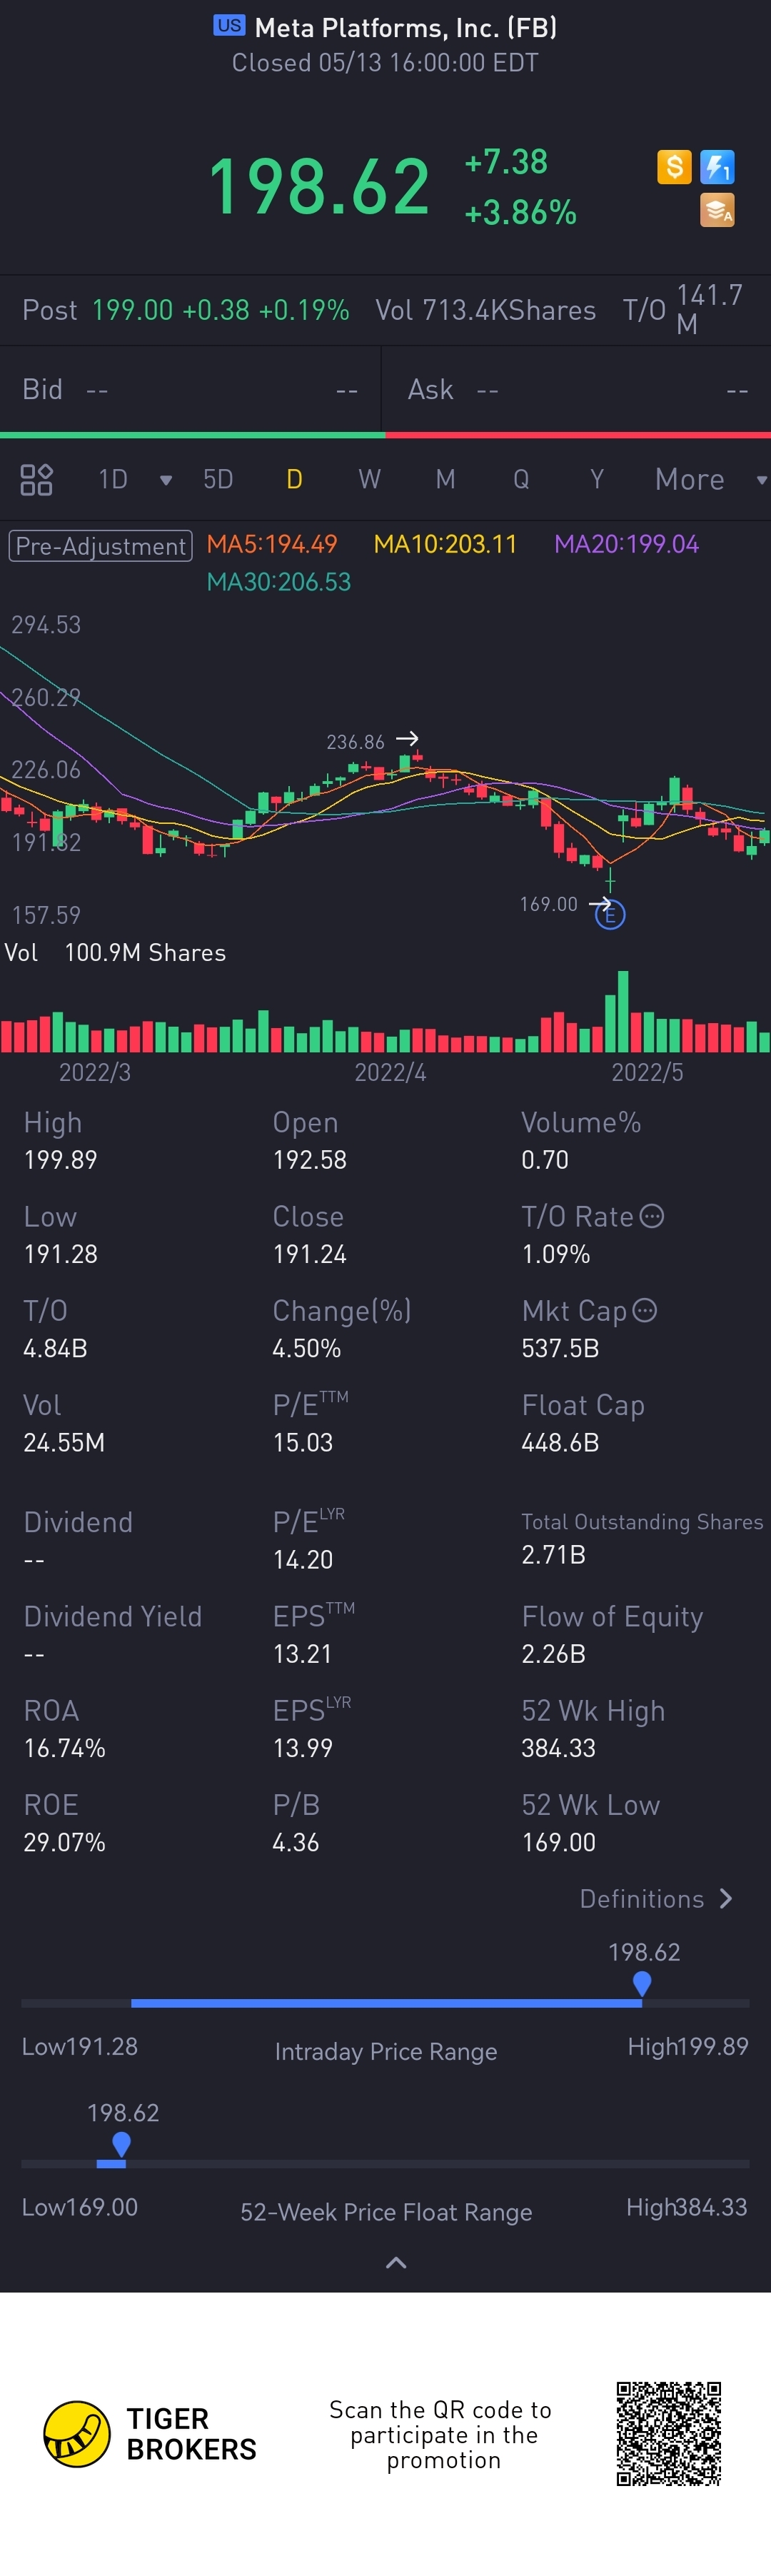Screen dimensions: 771x2576
Task: Click the 52-Week Price Range marker
Action: [x=122, y=2144]
